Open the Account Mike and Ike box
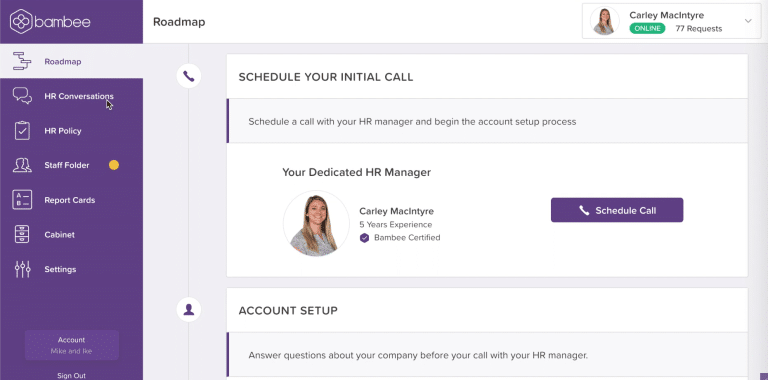Screen dimensions: 768x380 click(x=72, y=345)
